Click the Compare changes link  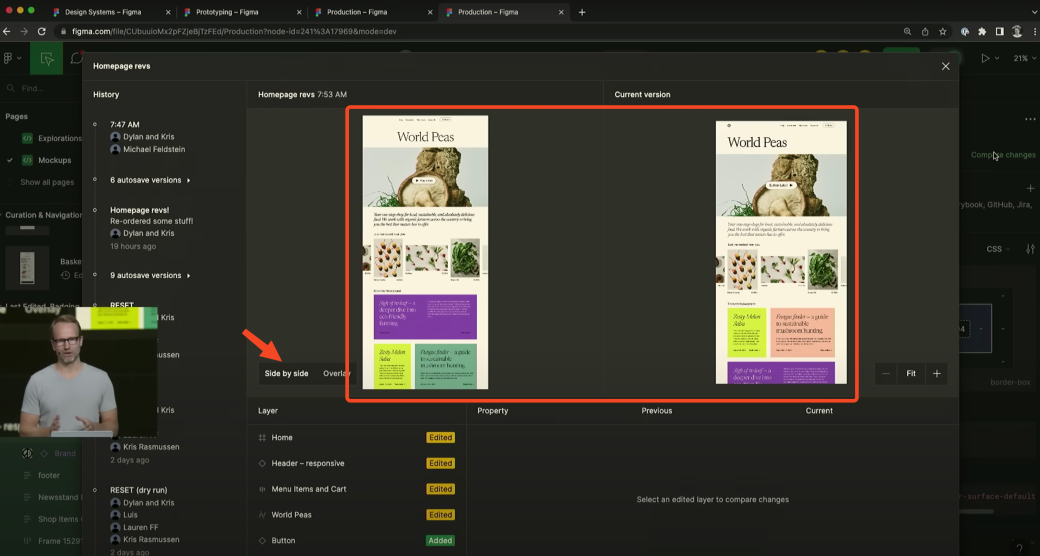coord(1003,155)
